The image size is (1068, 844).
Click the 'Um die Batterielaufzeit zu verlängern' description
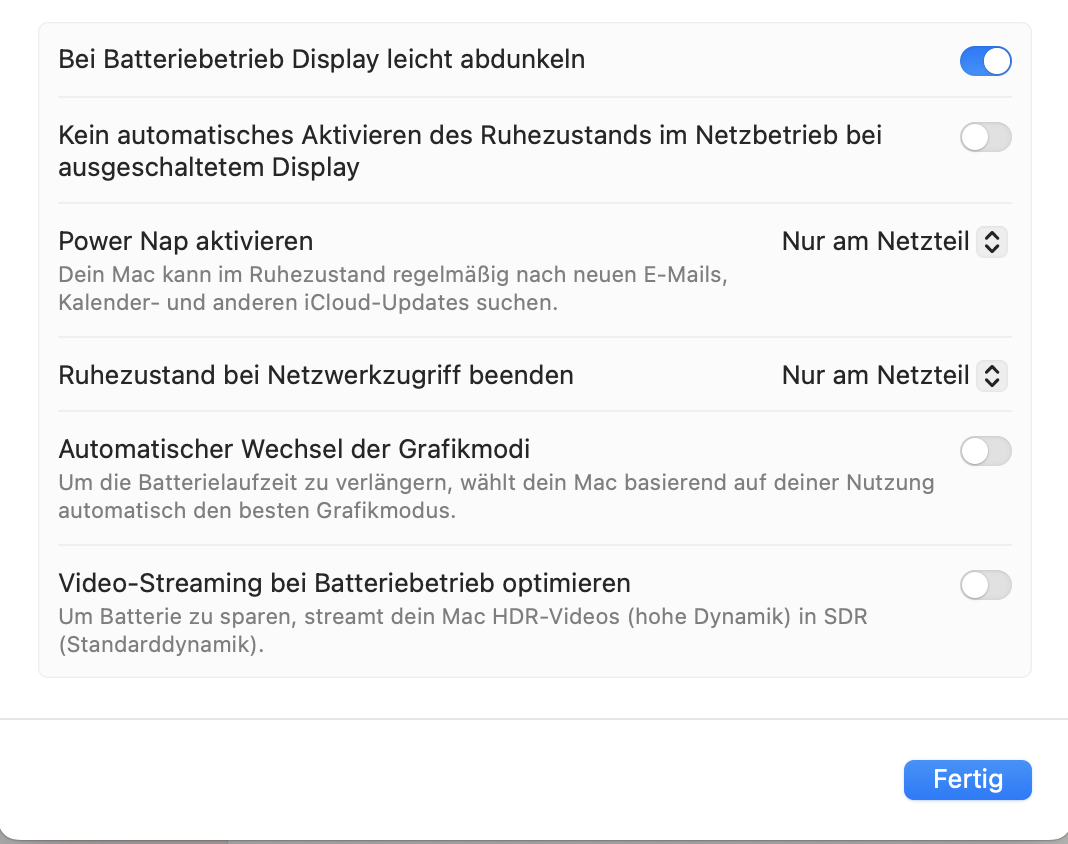497,496
